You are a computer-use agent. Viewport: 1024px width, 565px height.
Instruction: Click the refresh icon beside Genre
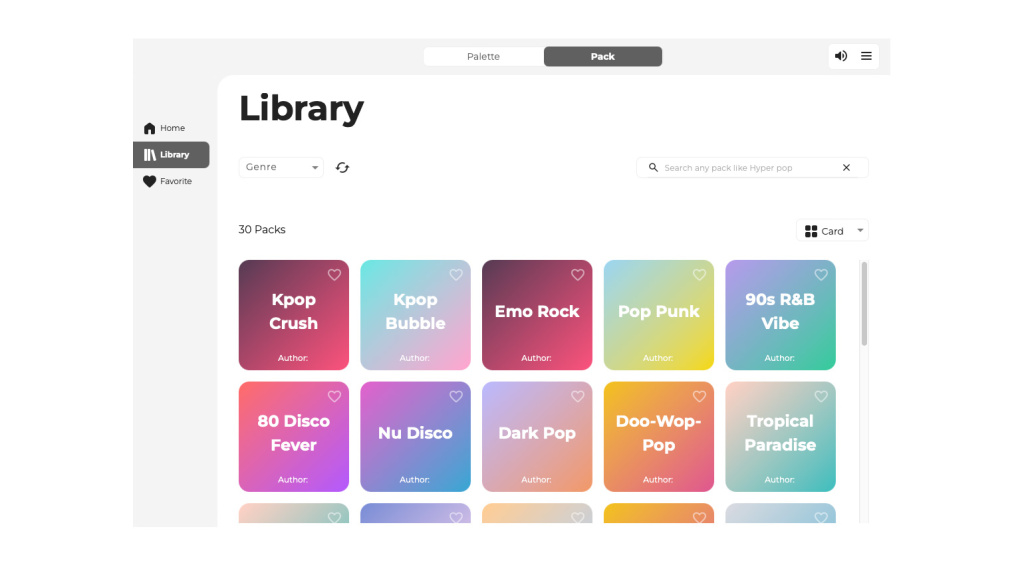pos(342,168)
